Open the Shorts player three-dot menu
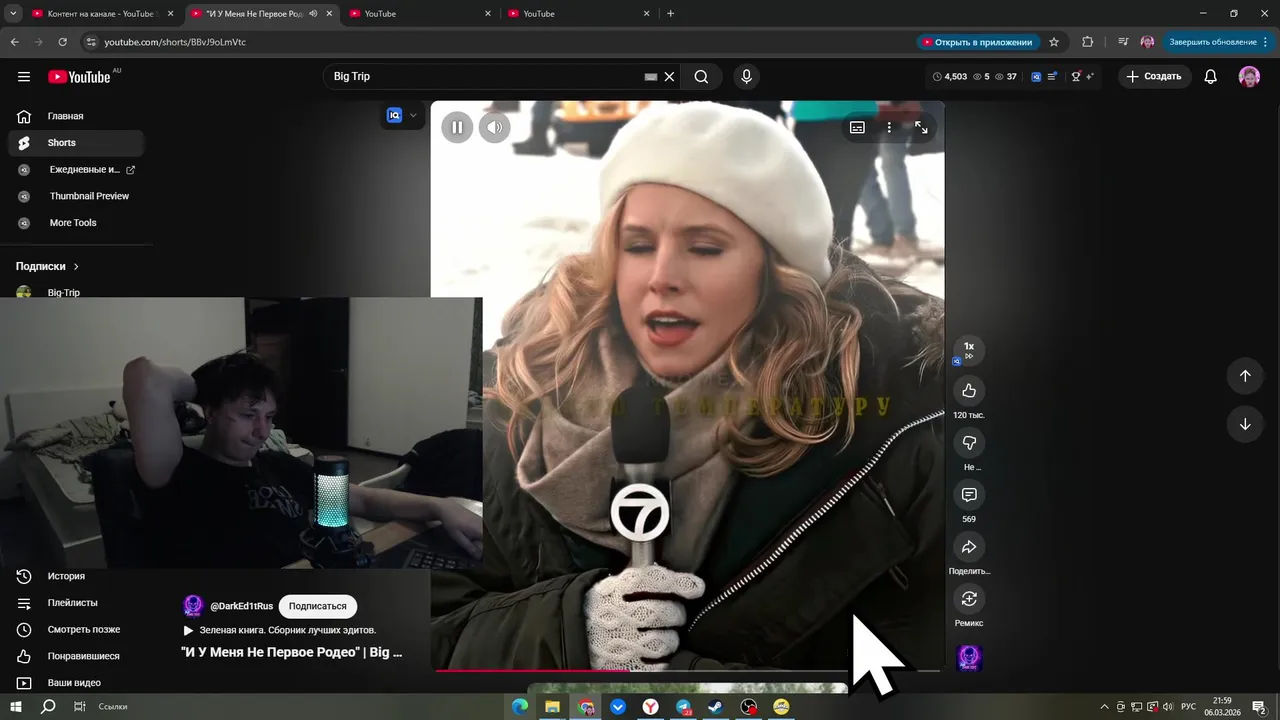Screen dimensions: 1280x720 click(x=889, y=127)
